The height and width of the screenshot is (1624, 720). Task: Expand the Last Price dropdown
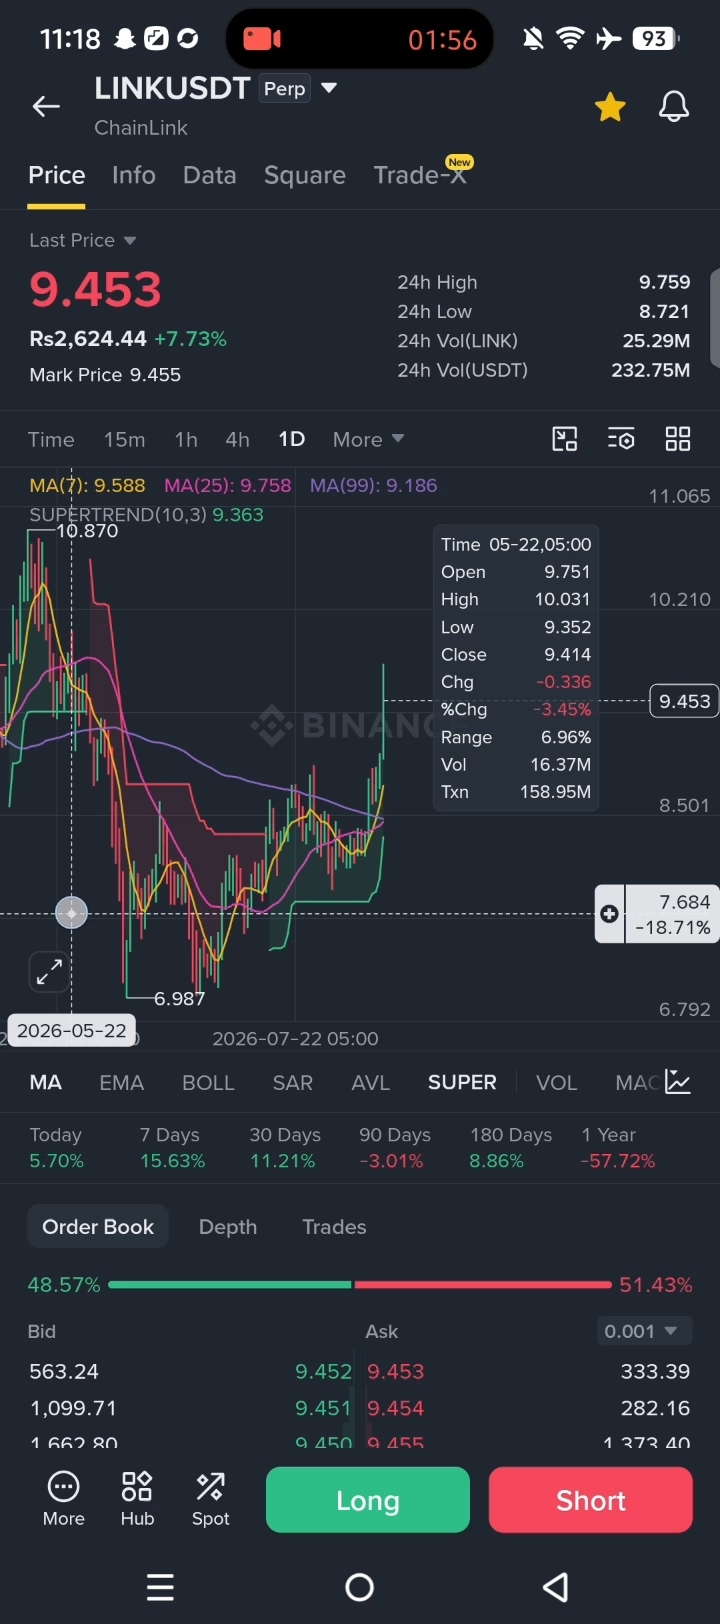tap(82, 240)
